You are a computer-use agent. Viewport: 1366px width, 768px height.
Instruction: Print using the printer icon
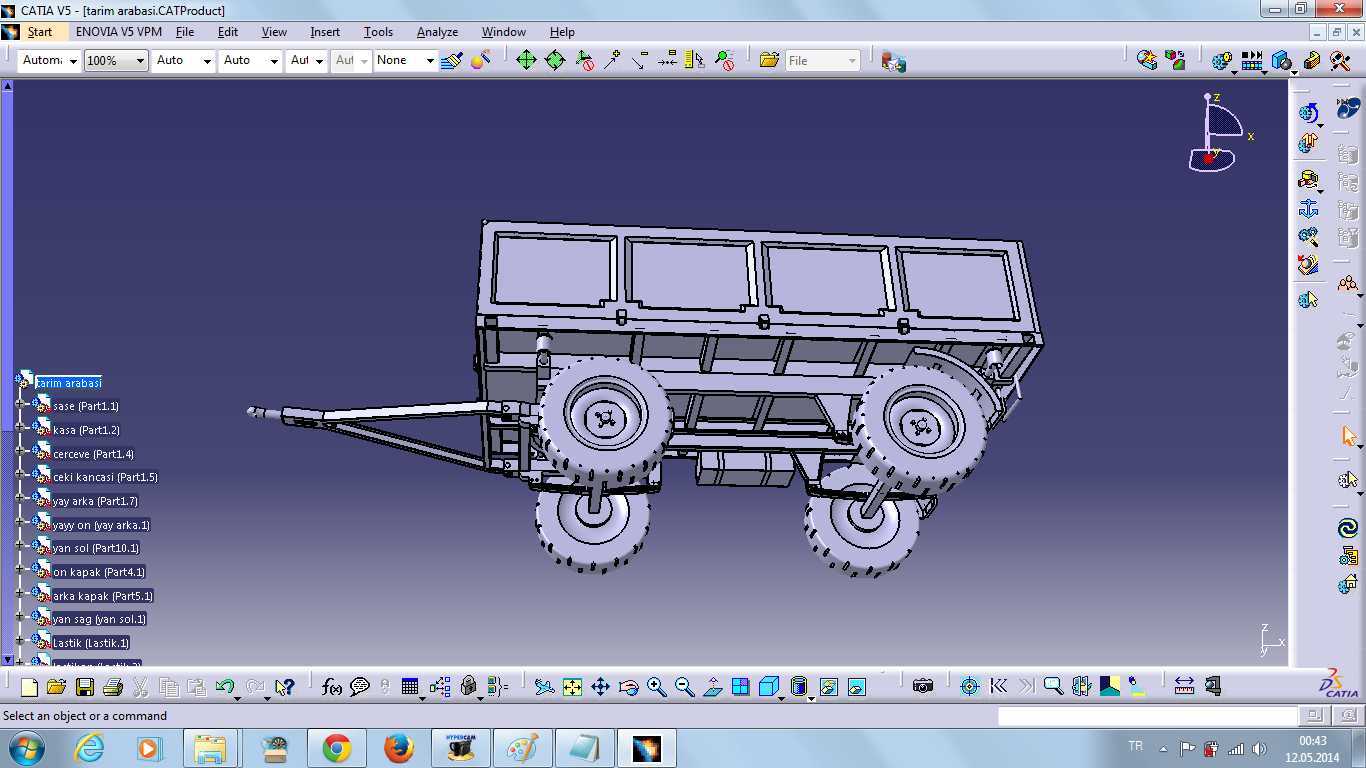coord(112,687)
